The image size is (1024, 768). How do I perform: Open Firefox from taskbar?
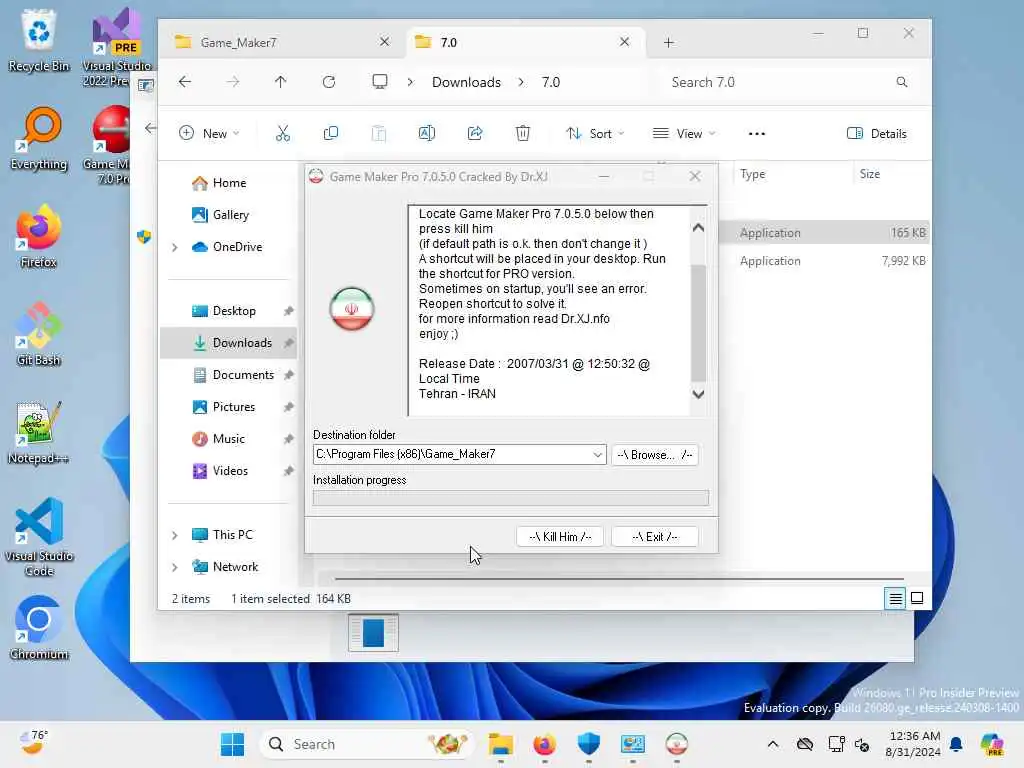(545, 744)
